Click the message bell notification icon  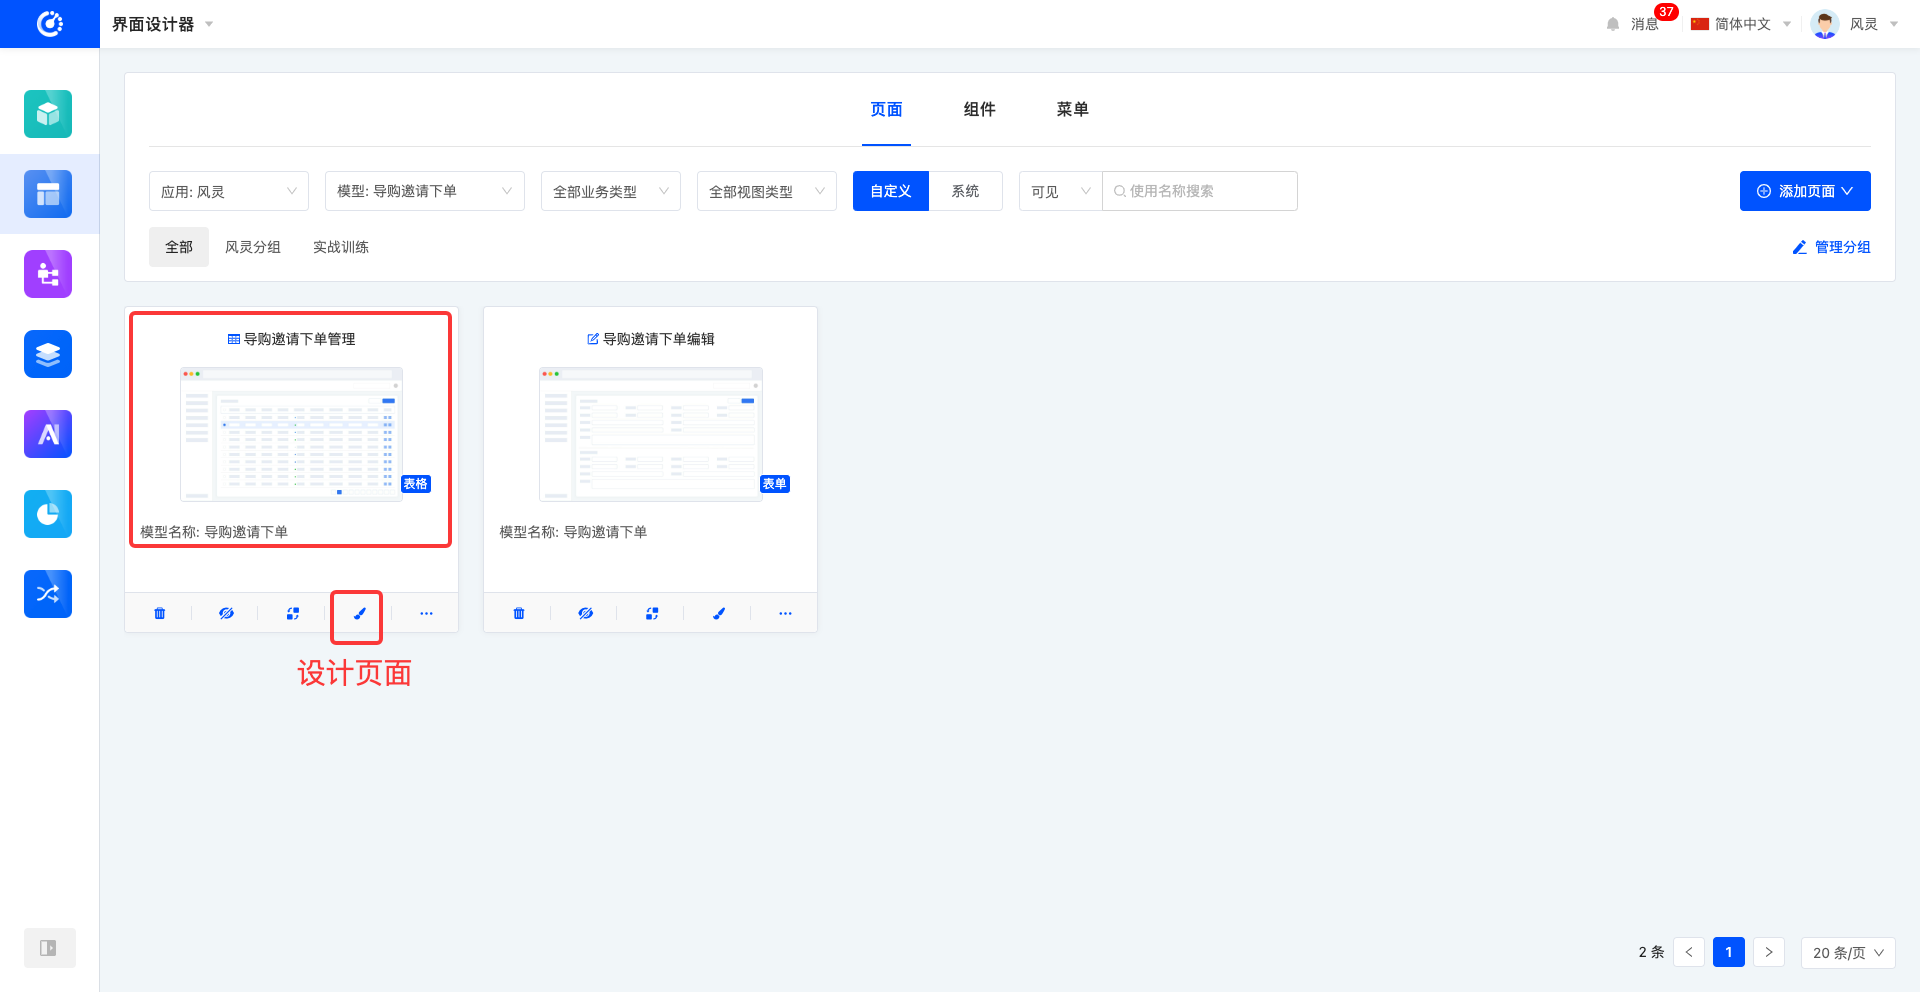[x=1613, y=24]
